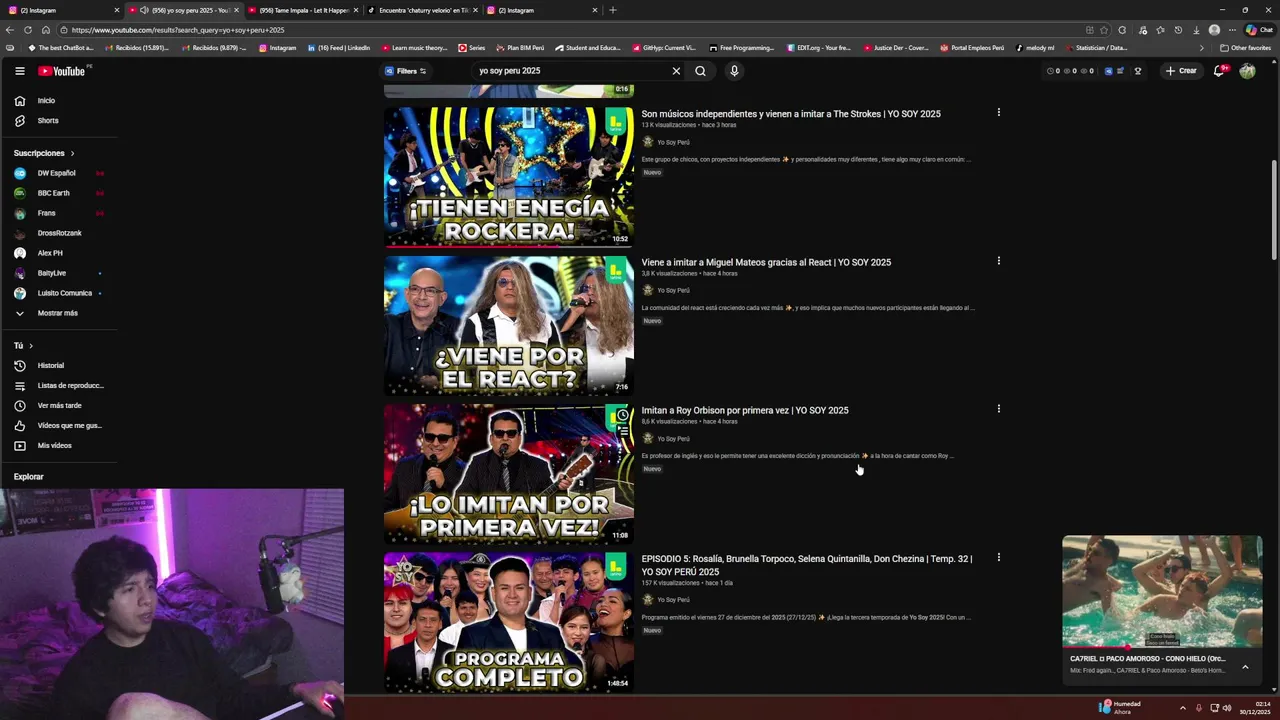Screen dimensions: 1280x720
Task: Click the CA7RIEL miniplayer video
Action: click(1162, 591)
